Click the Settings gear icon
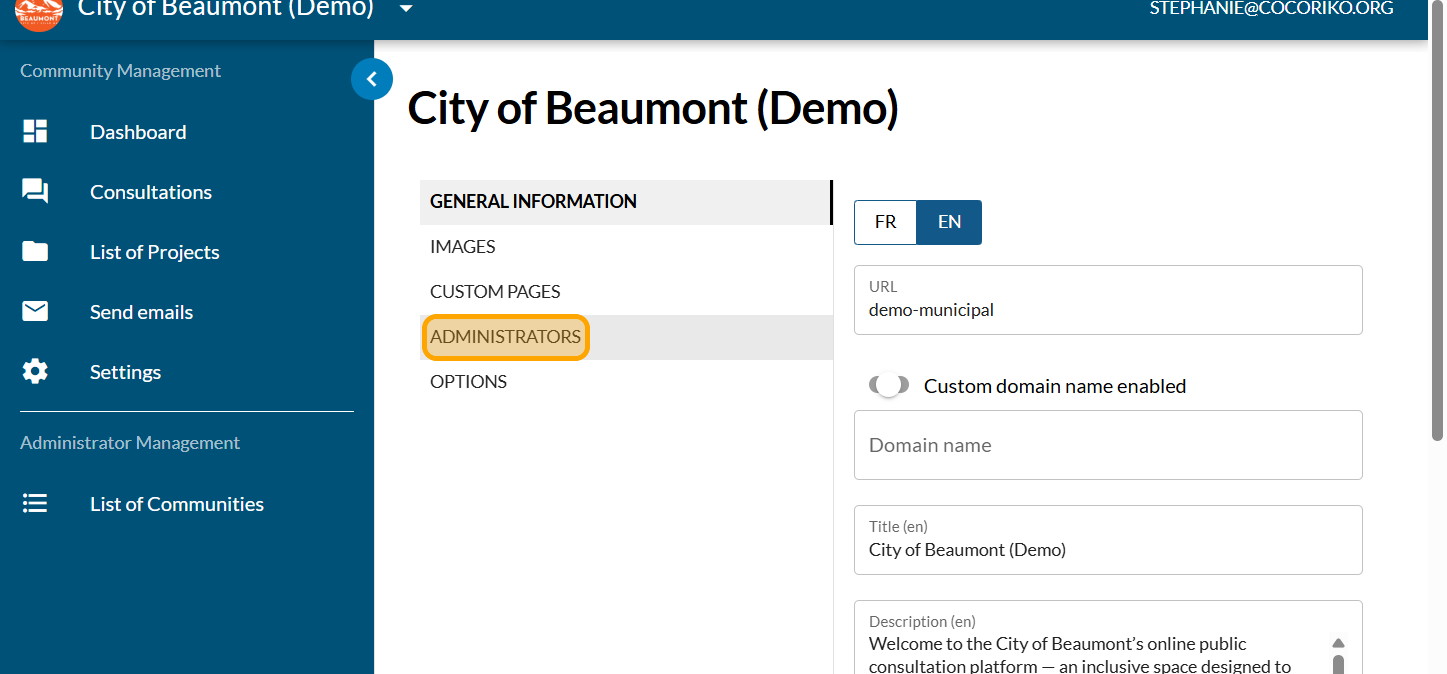 tap(35, 372)
